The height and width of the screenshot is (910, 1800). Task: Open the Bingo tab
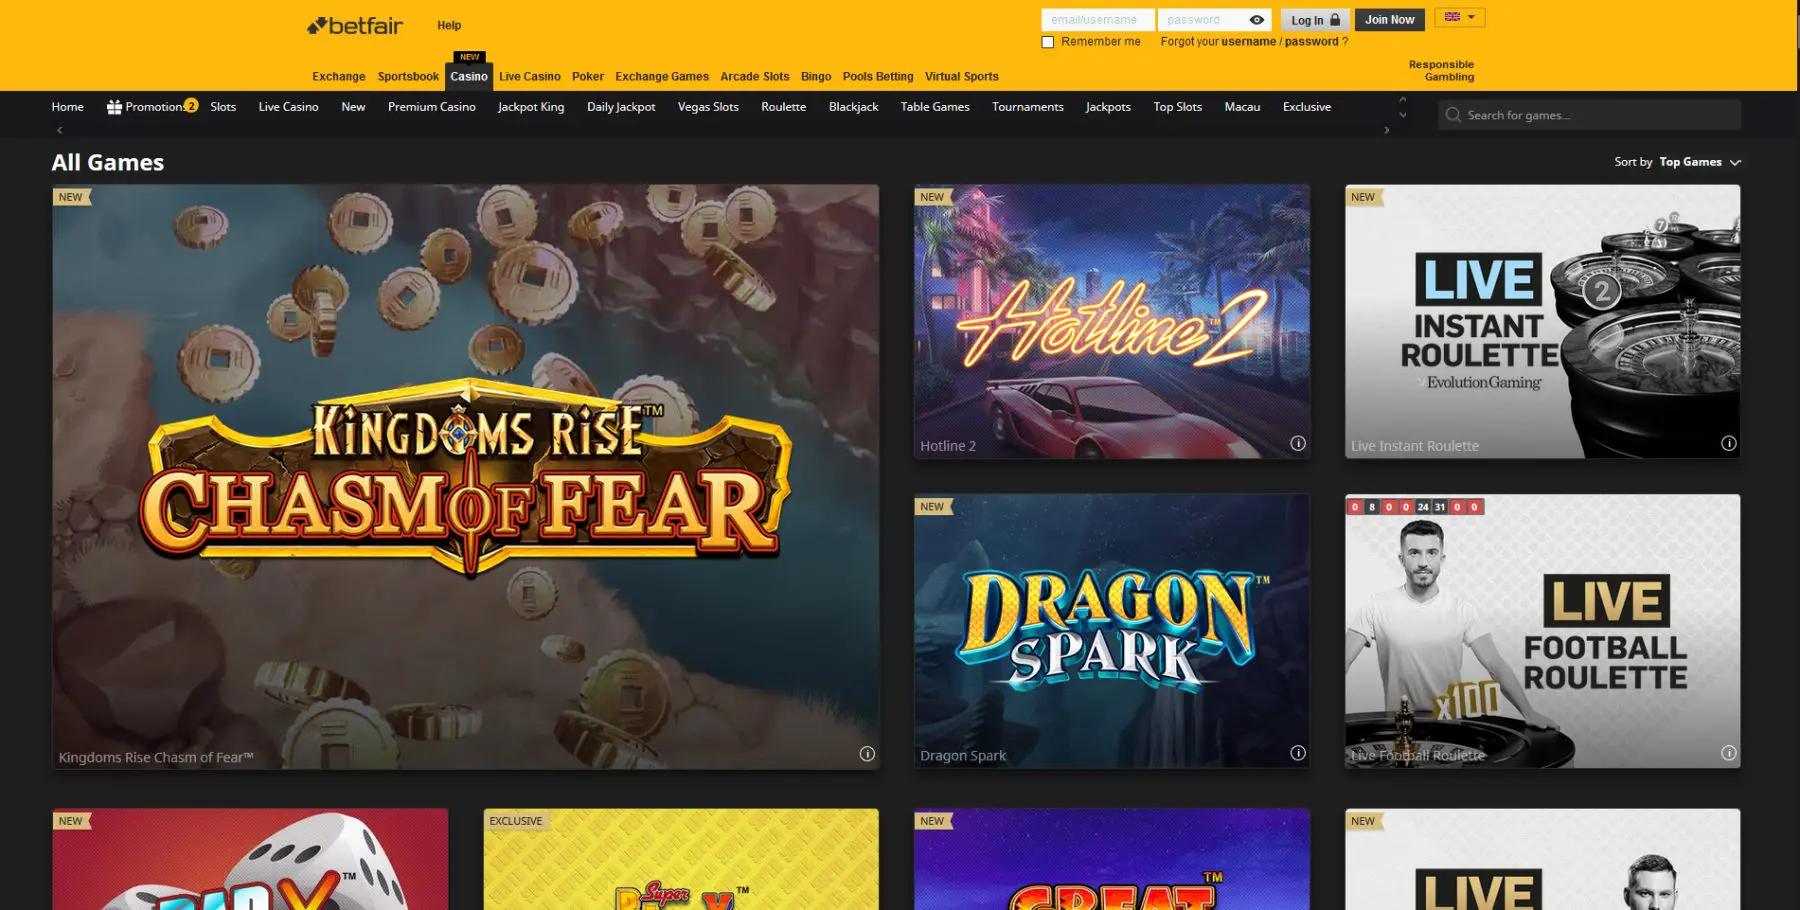tap(816, 77)
